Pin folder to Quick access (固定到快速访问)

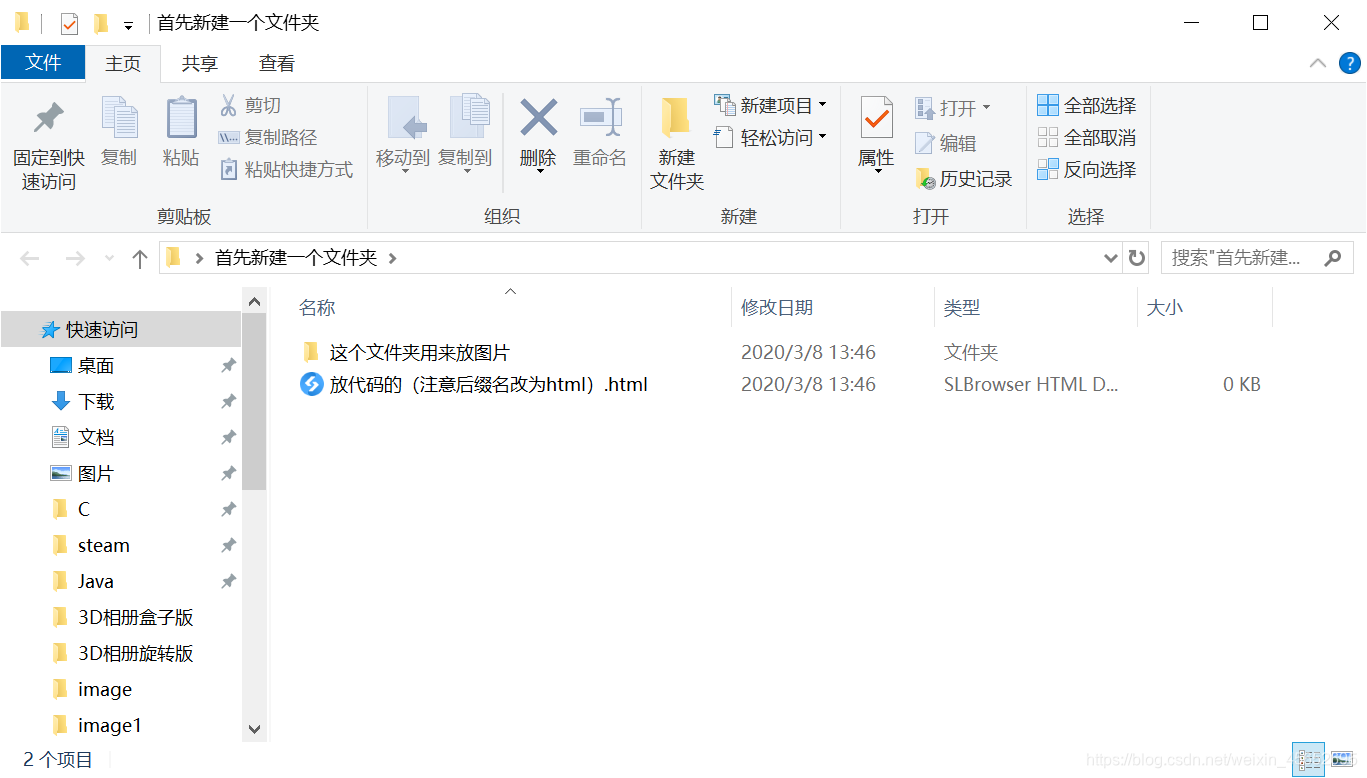(x=48, y=144)
